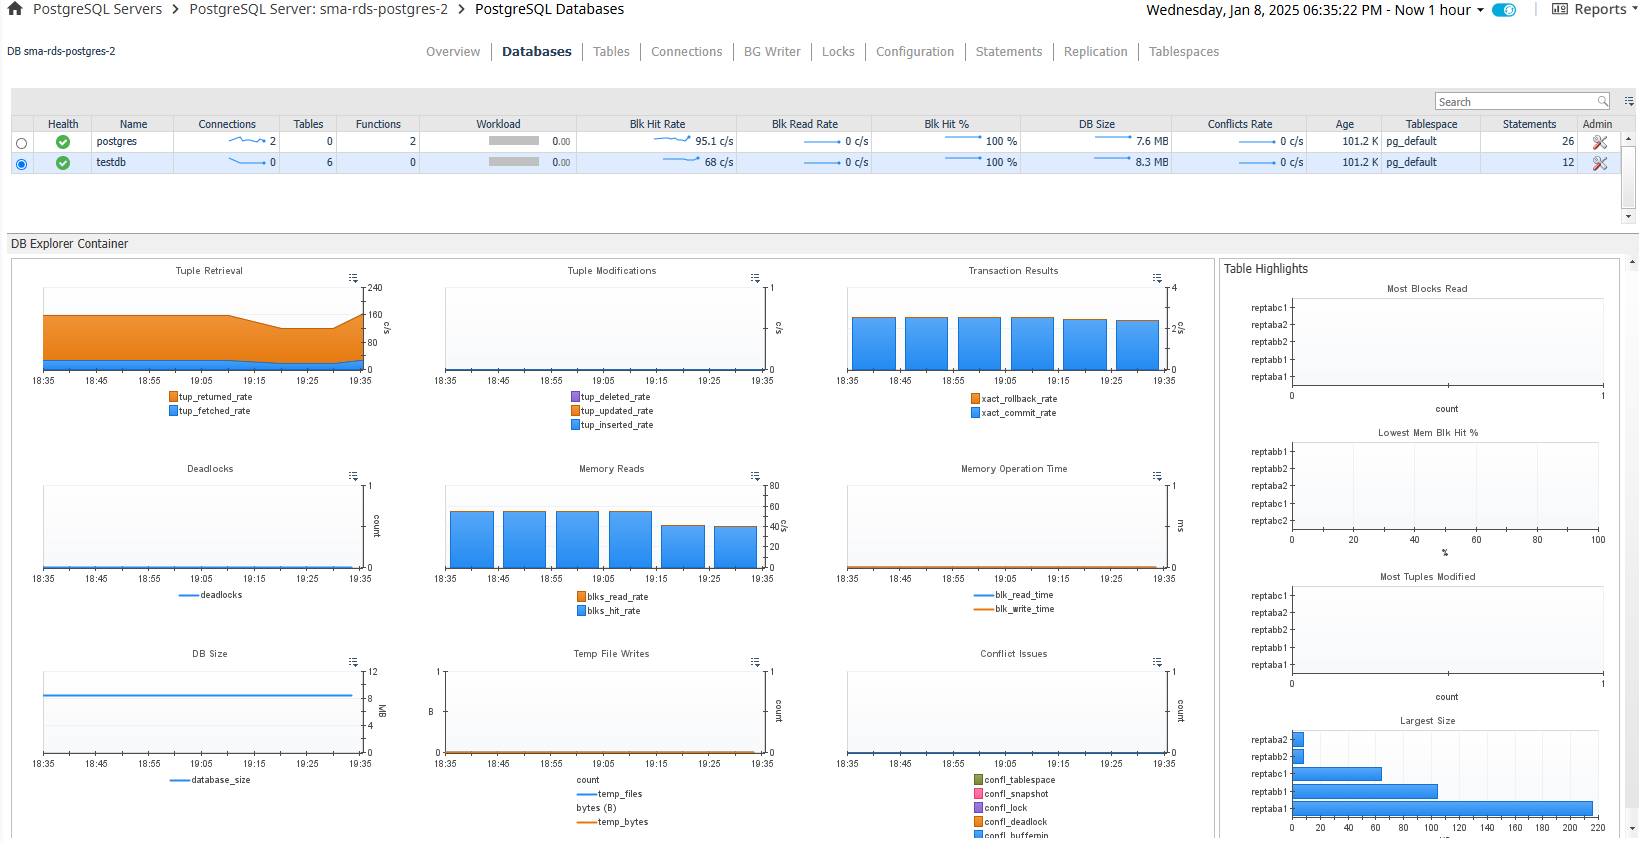Expand breadcrumb arrow before PostgreSQL Databases

point(461,9)
